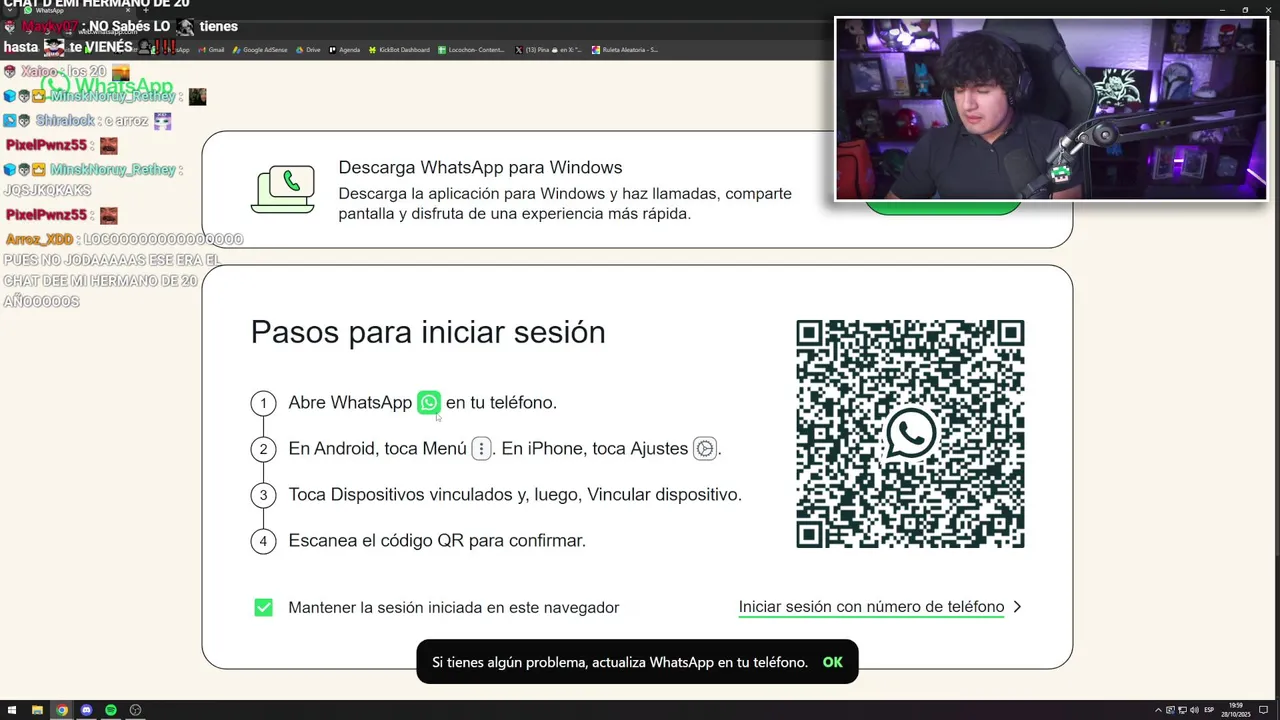Click step 3 'Toca Dispositivos vinculados' text
The height and width of the screenshot is (720, 1280).
coord(515,495)
